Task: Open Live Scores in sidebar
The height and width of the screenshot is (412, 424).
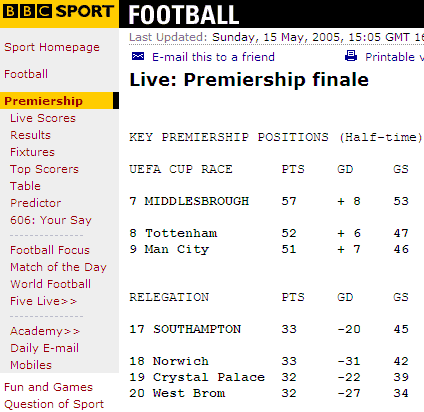Action: tap(43, 118)
